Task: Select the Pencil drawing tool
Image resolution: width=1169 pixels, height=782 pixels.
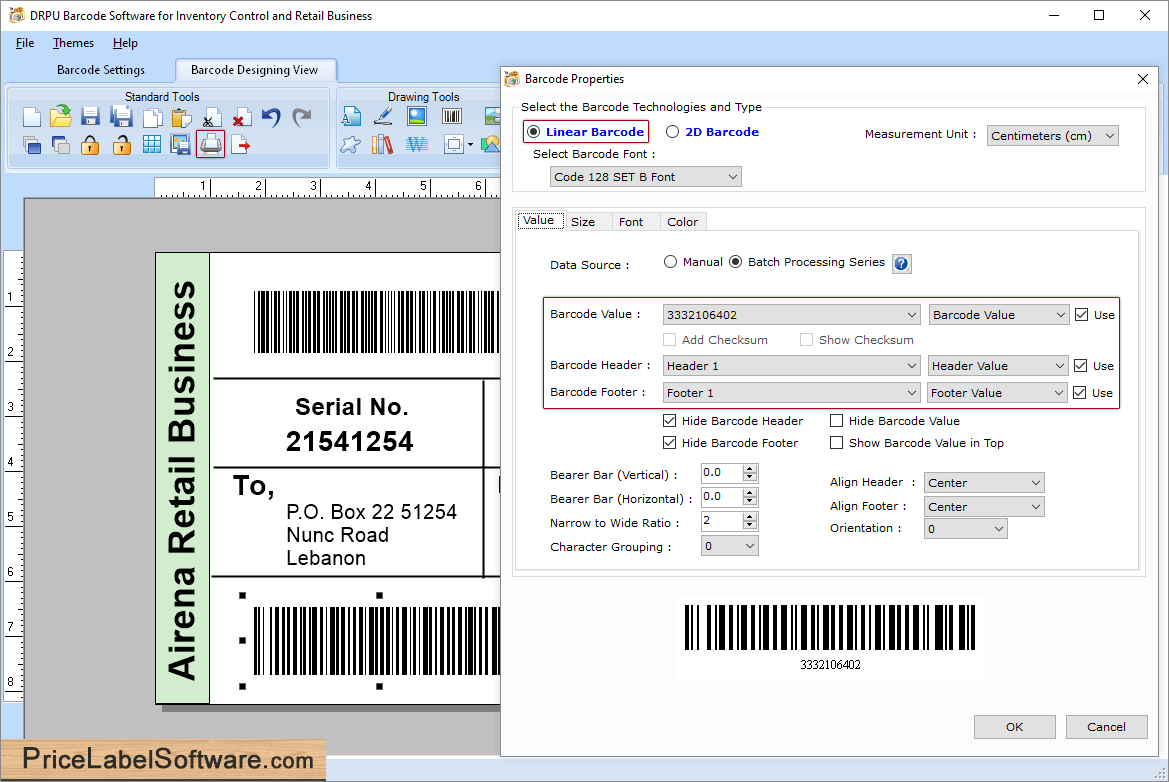Action: [x=383, y=117]
